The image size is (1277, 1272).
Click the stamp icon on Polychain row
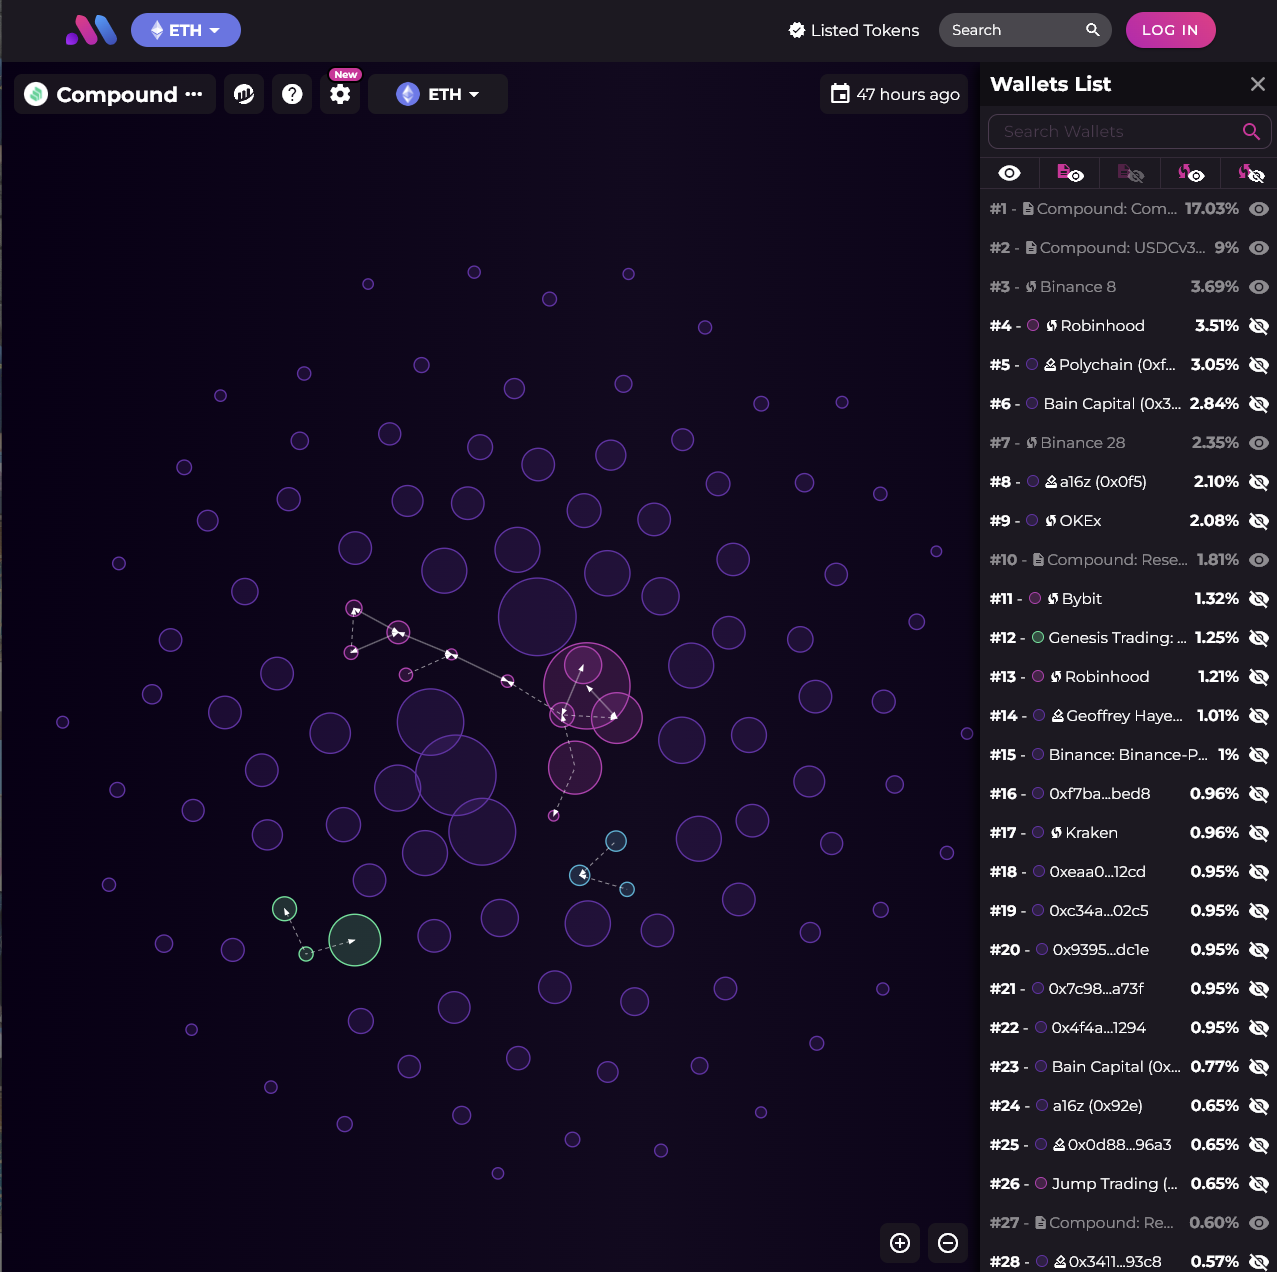pyautogui.click(x=1050, y=365)
